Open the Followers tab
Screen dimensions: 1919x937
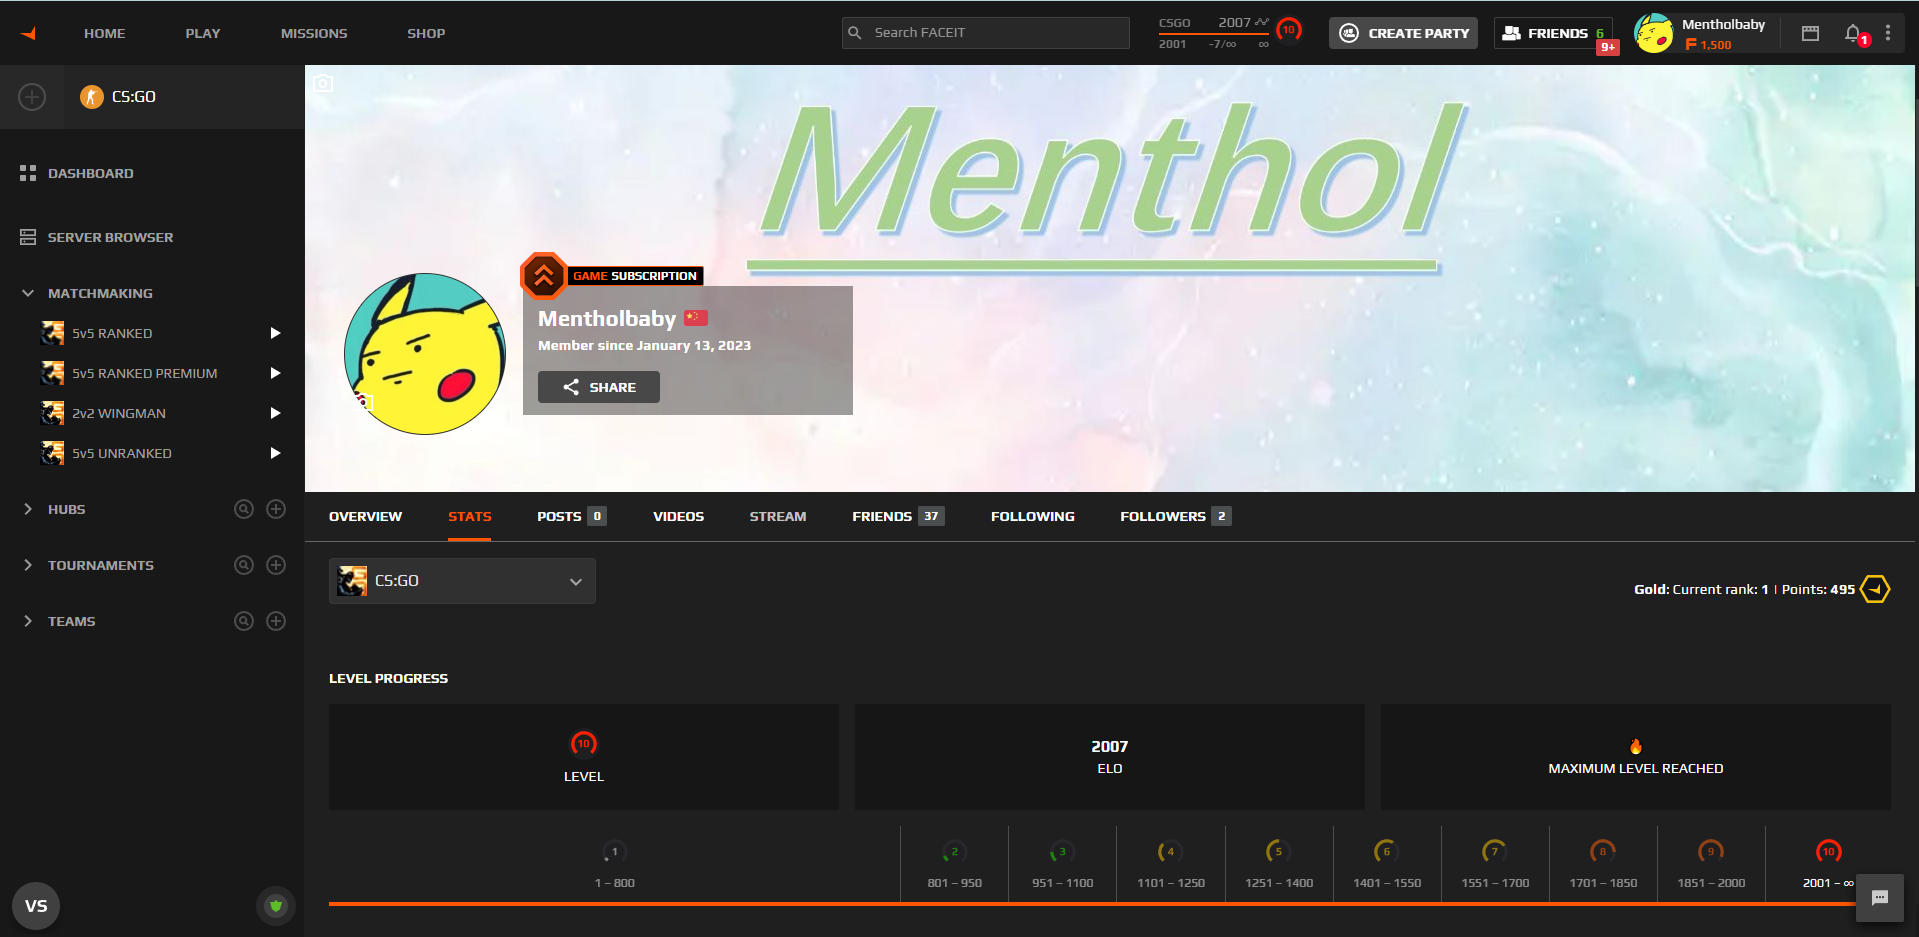click(x=1175, y=516)
